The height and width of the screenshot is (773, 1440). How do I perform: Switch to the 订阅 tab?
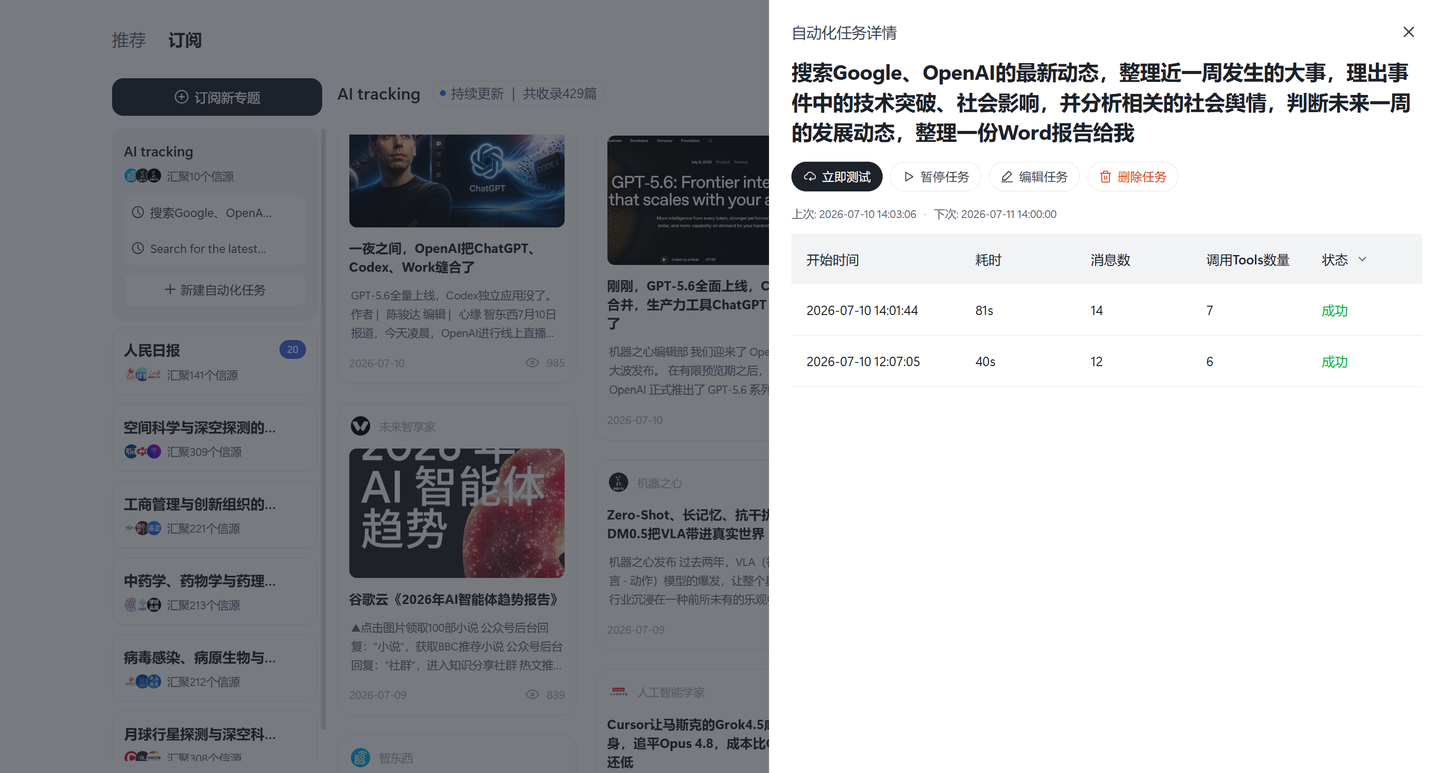[185, 41]
